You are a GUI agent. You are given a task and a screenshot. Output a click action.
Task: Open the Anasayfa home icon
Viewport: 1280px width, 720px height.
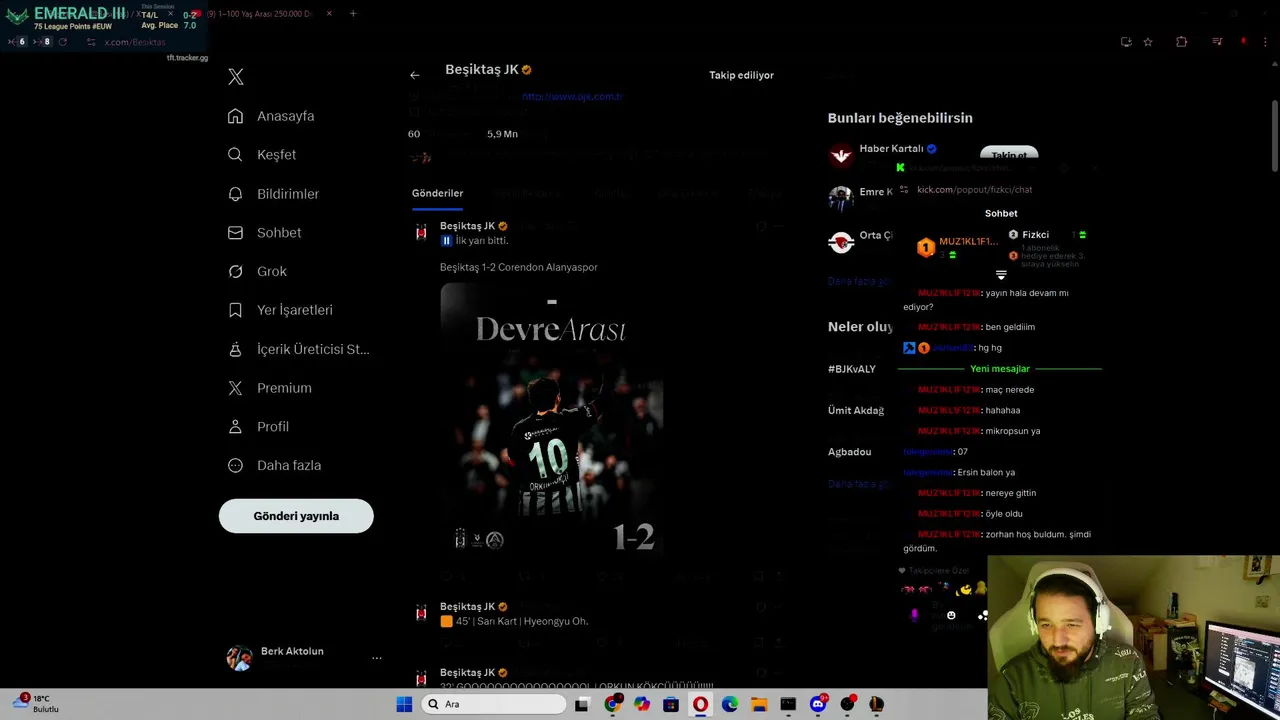(x=235, y=116)
